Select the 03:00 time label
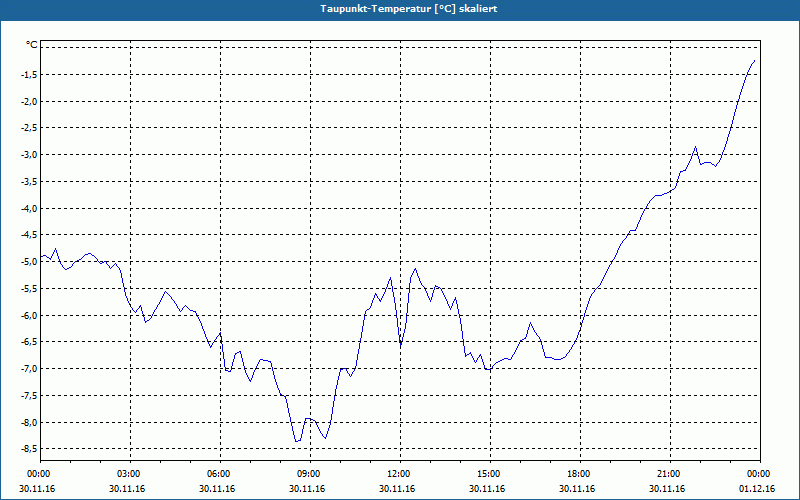 pyautogui.click(x=128, y=474)
